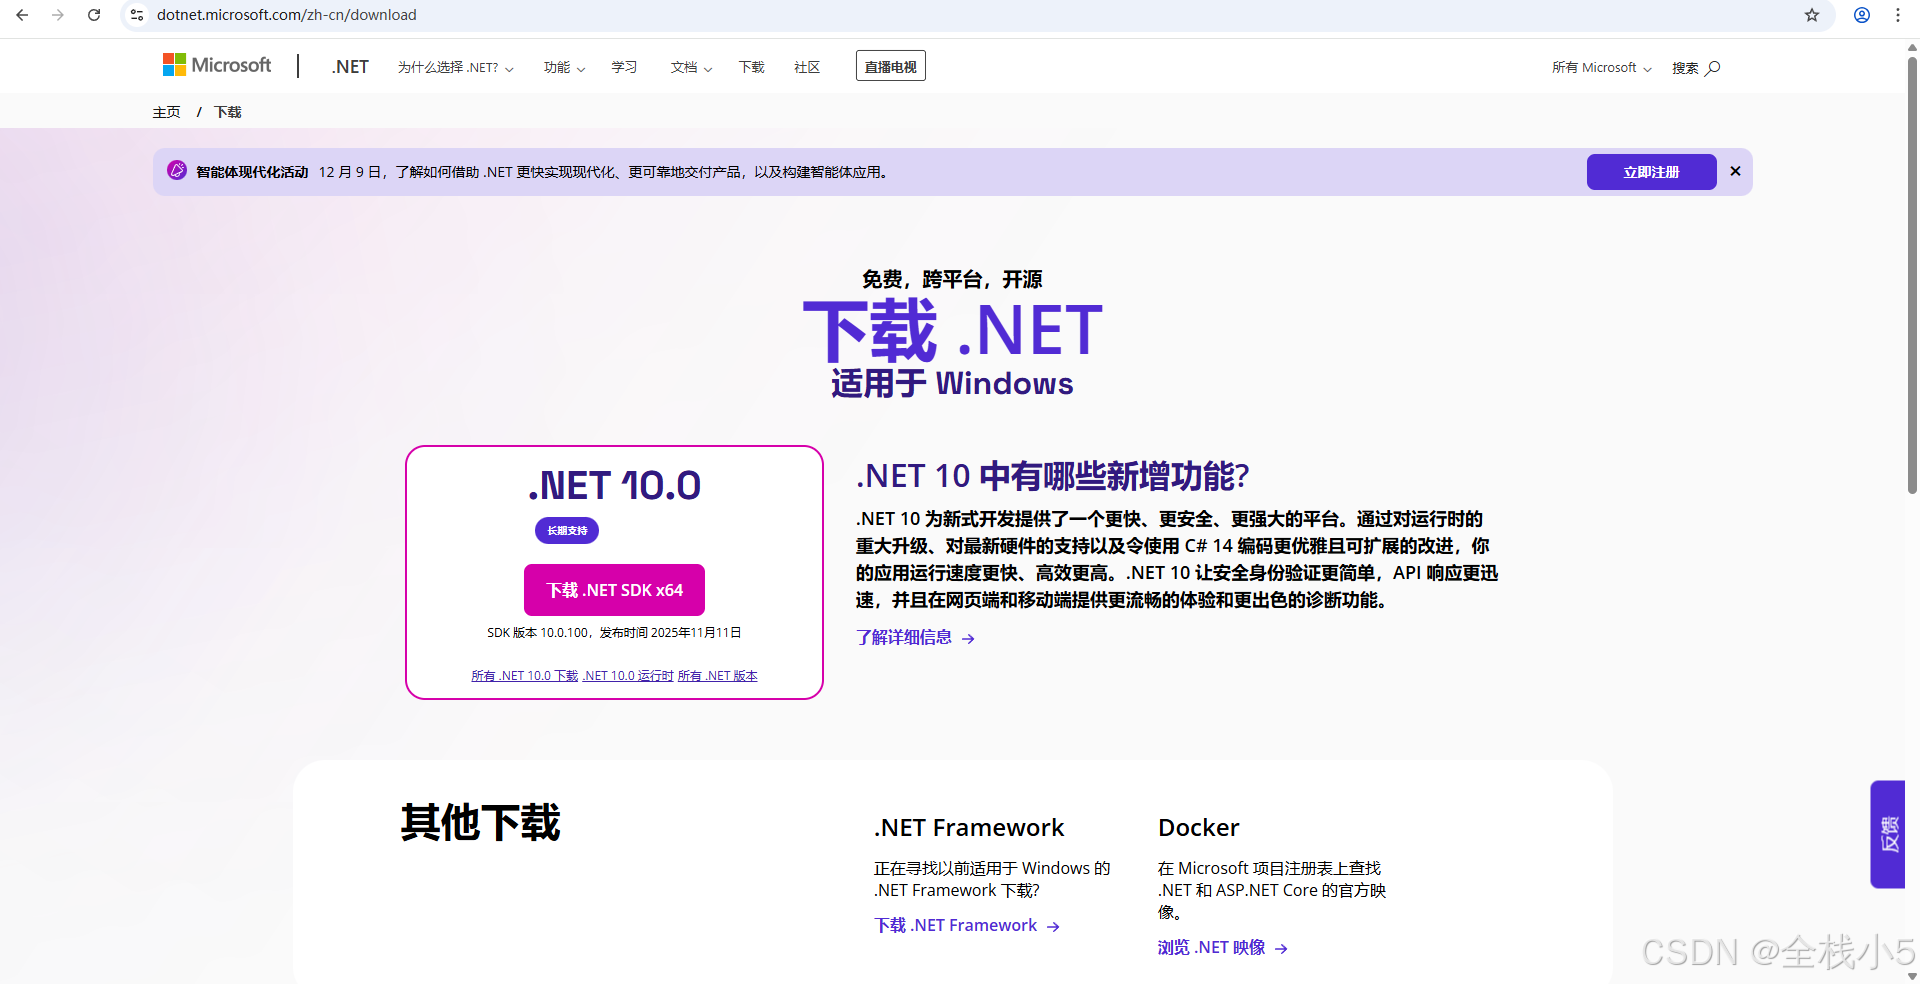The height and width of the screenshot is (984, 1920).
Task: Click 浏览 .NET 映像 link
Action: coord(1222,947)
